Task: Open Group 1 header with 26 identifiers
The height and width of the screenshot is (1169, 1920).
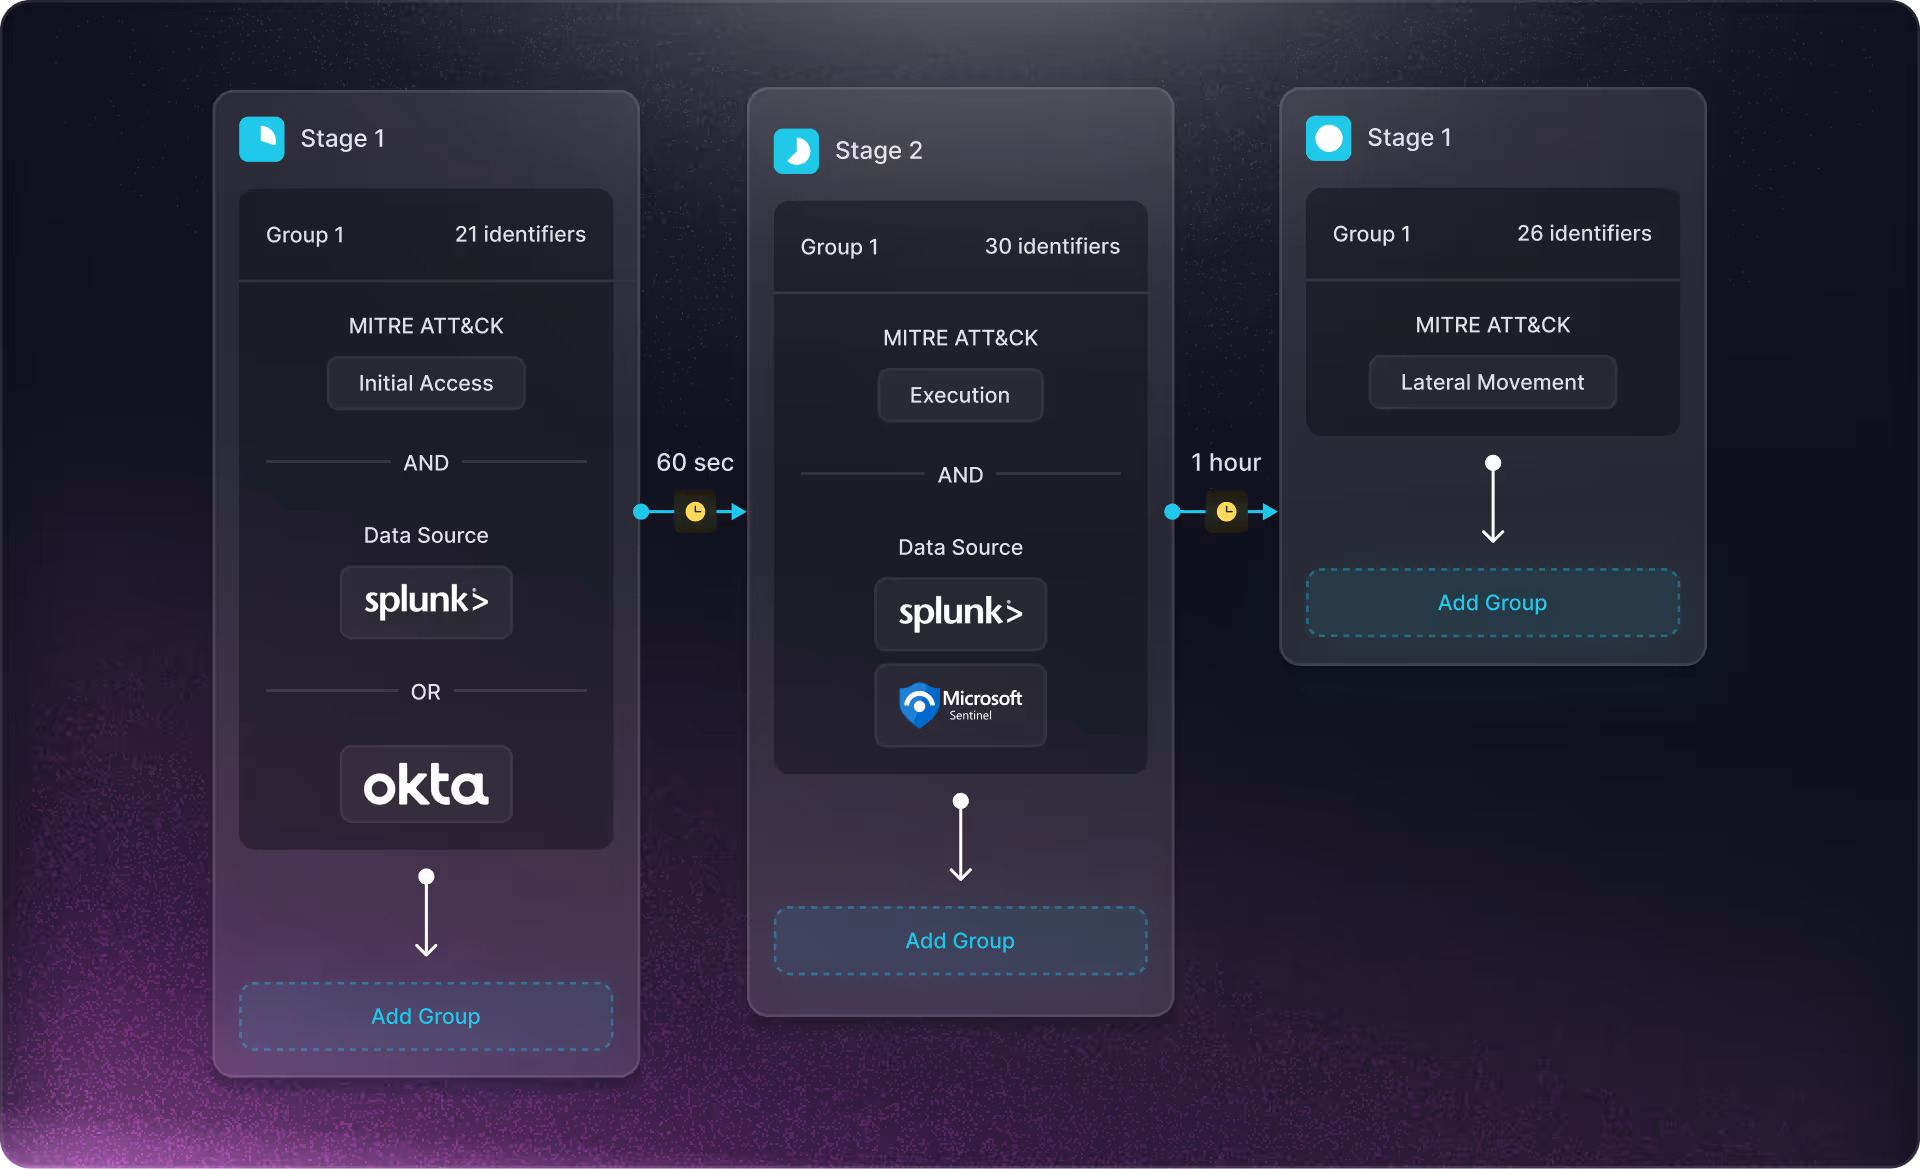Action: point(1492,234)
